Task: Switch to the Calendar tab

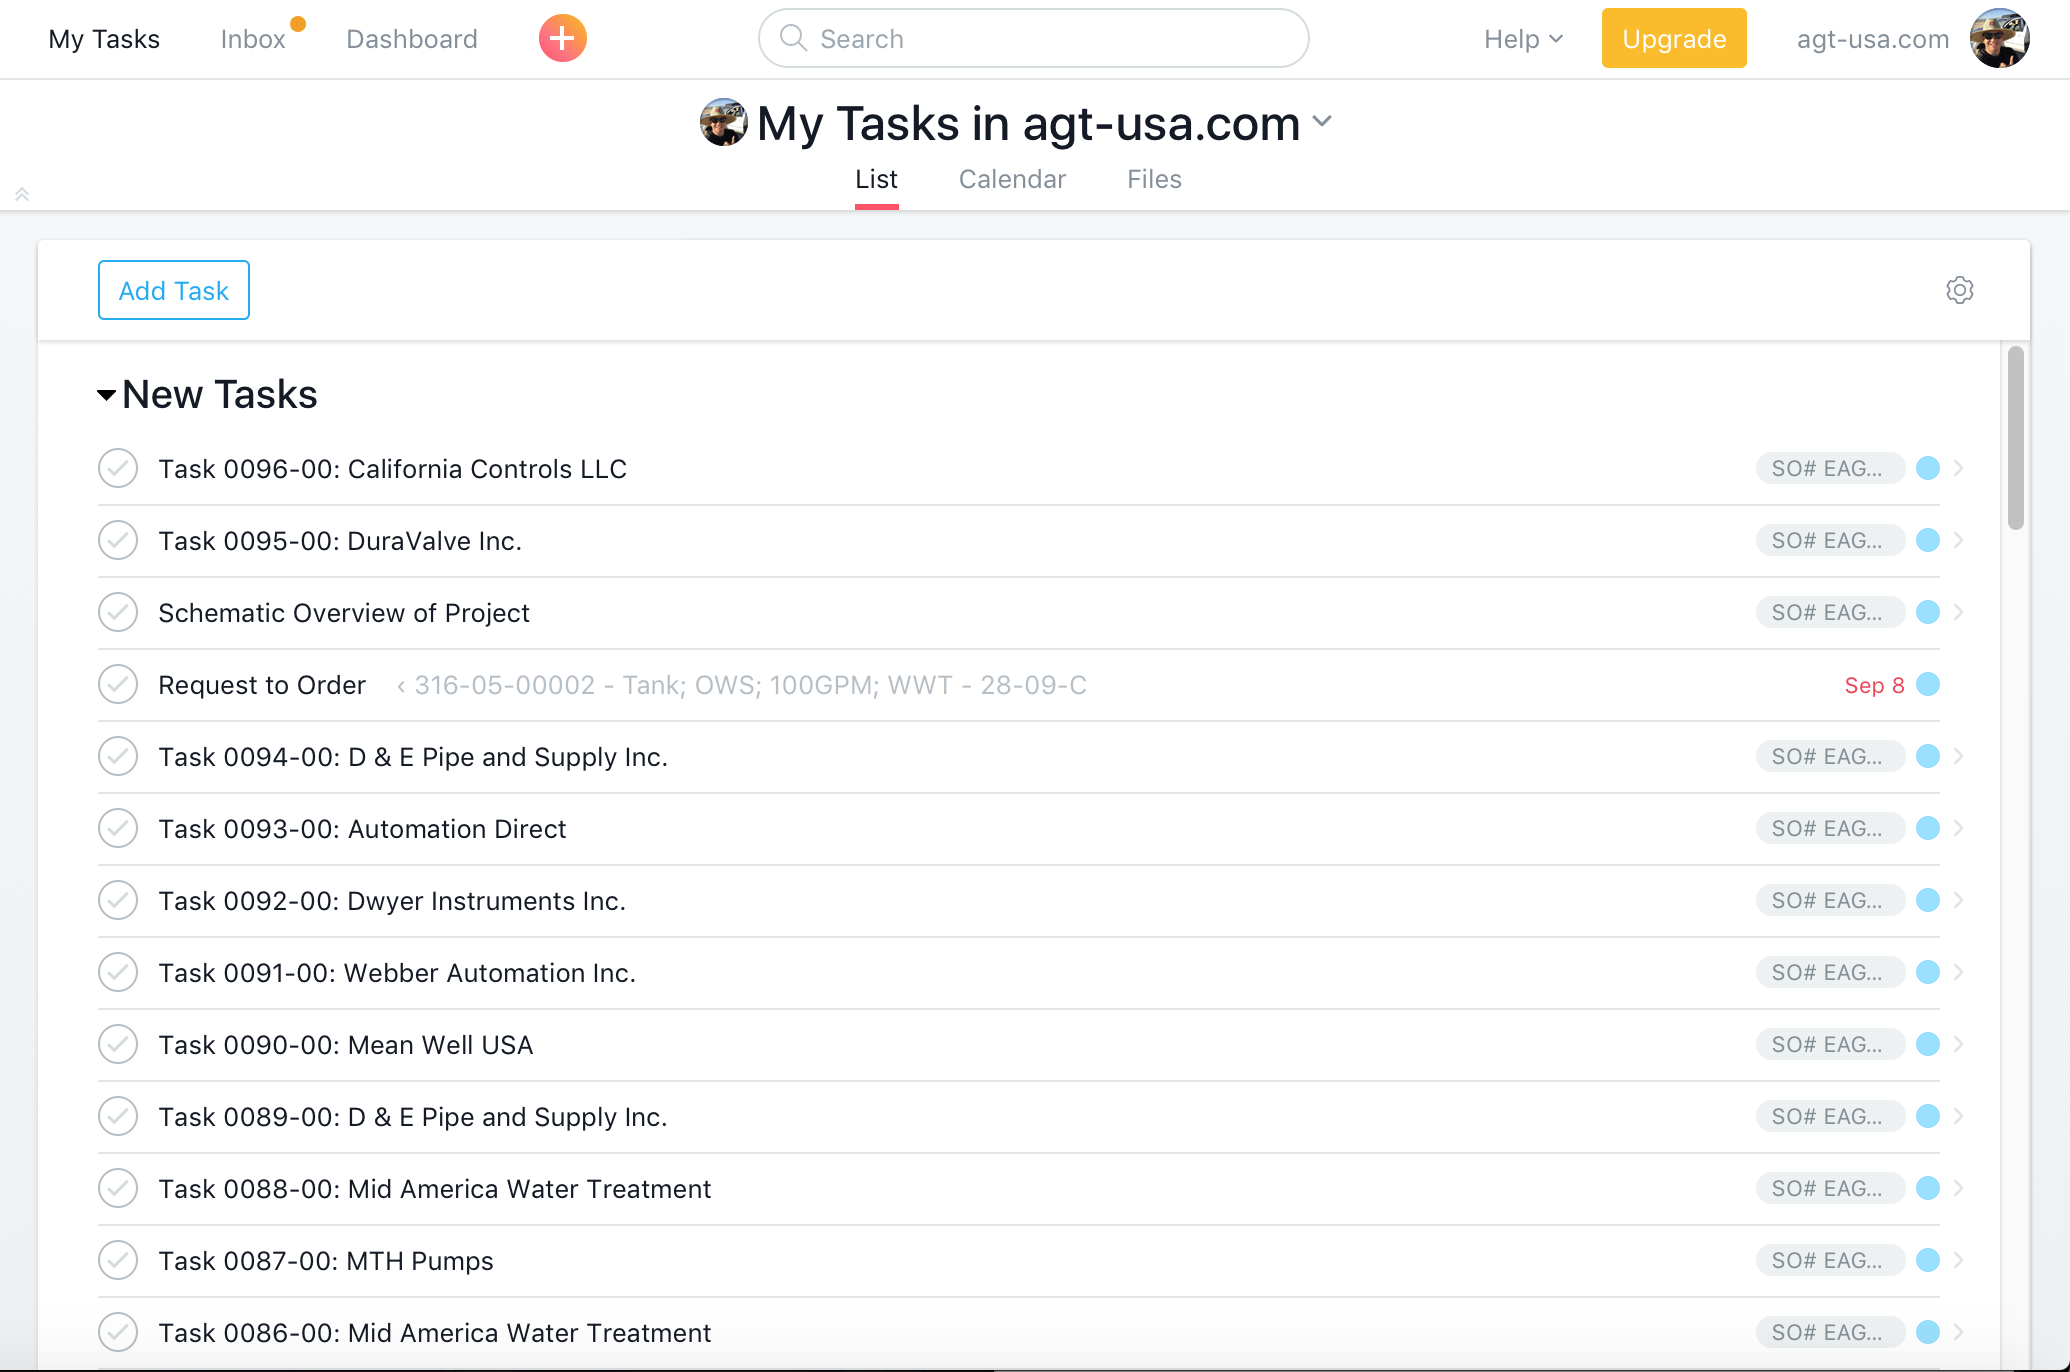Action: pos(1012,179)
